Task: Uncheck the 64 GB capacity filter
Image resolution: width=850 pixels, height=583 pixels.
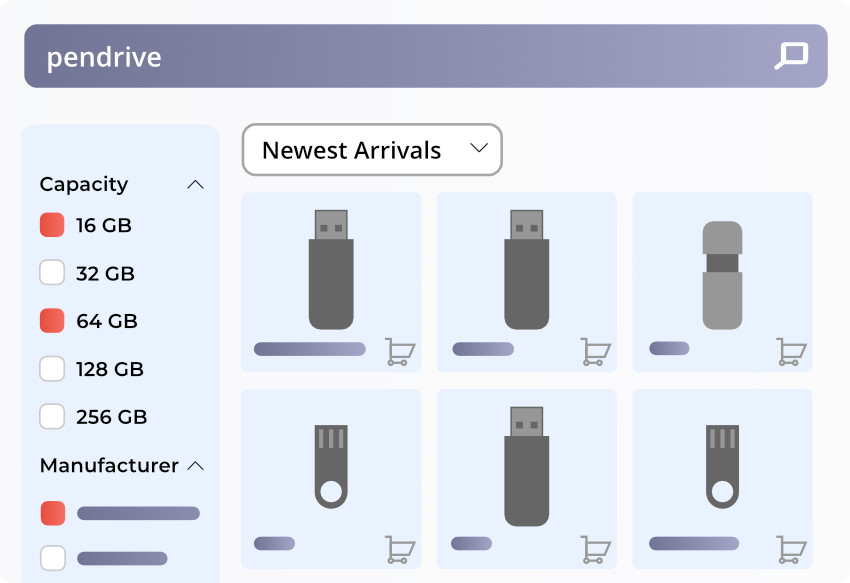Action: (x=52, y=321)
